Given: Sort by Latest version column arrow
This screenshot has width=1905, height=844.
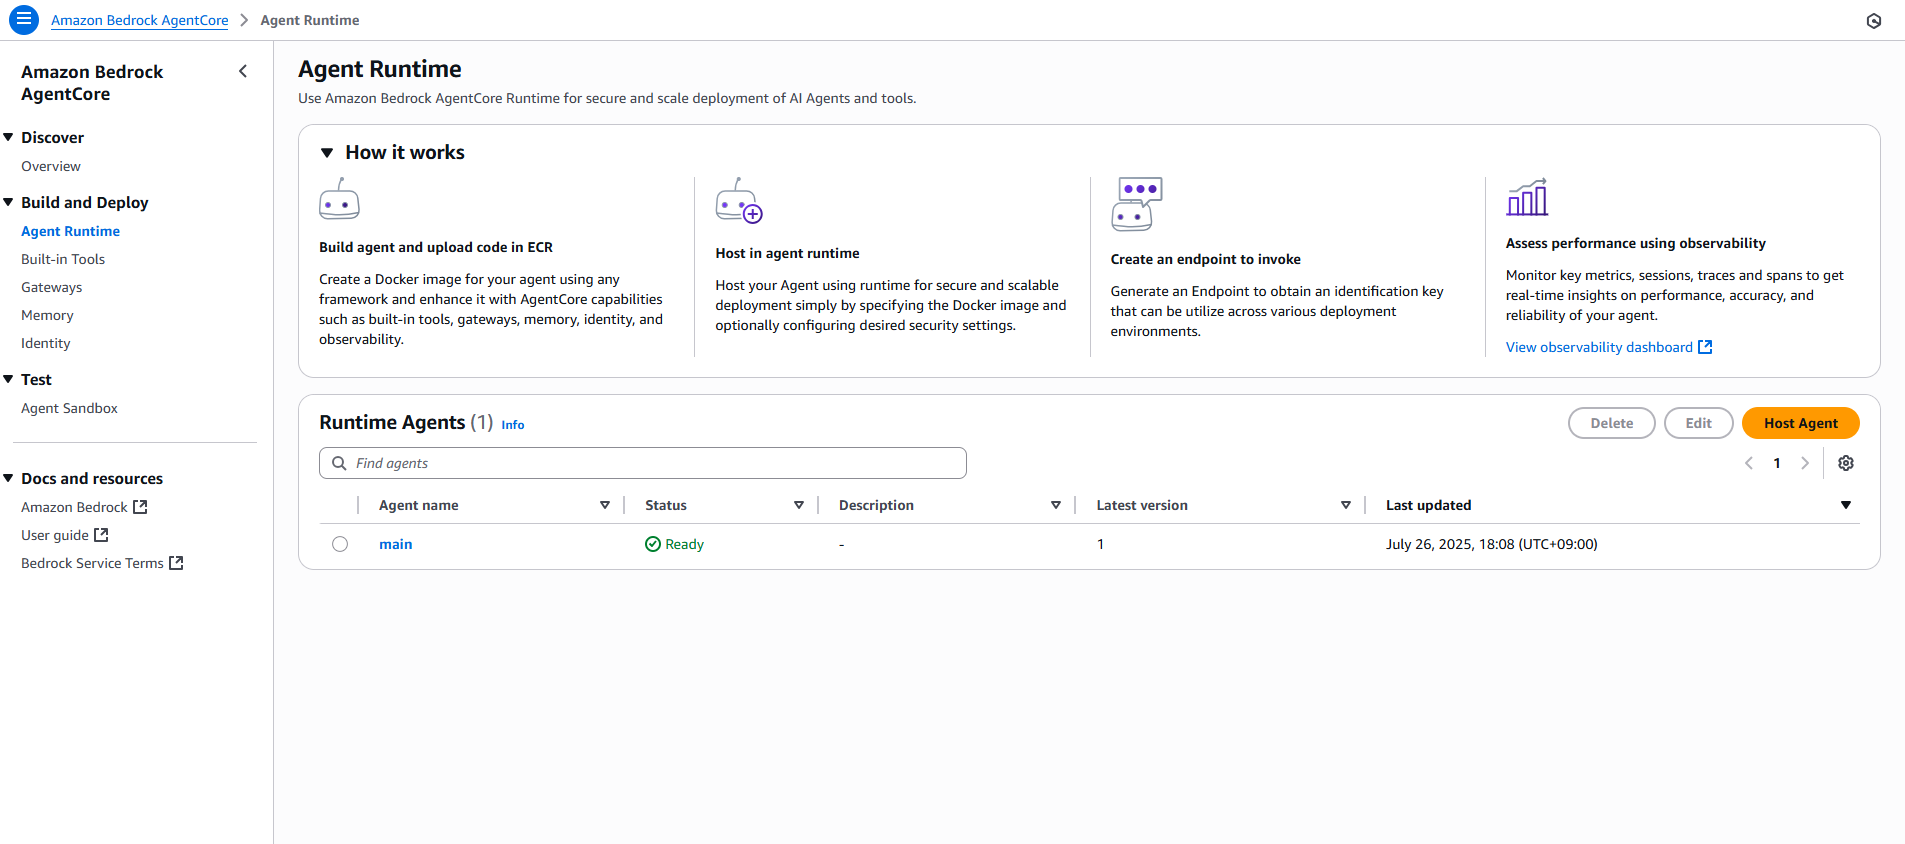Looking at the screenshot, I should pyautogui.click(x=1346, y=505).
